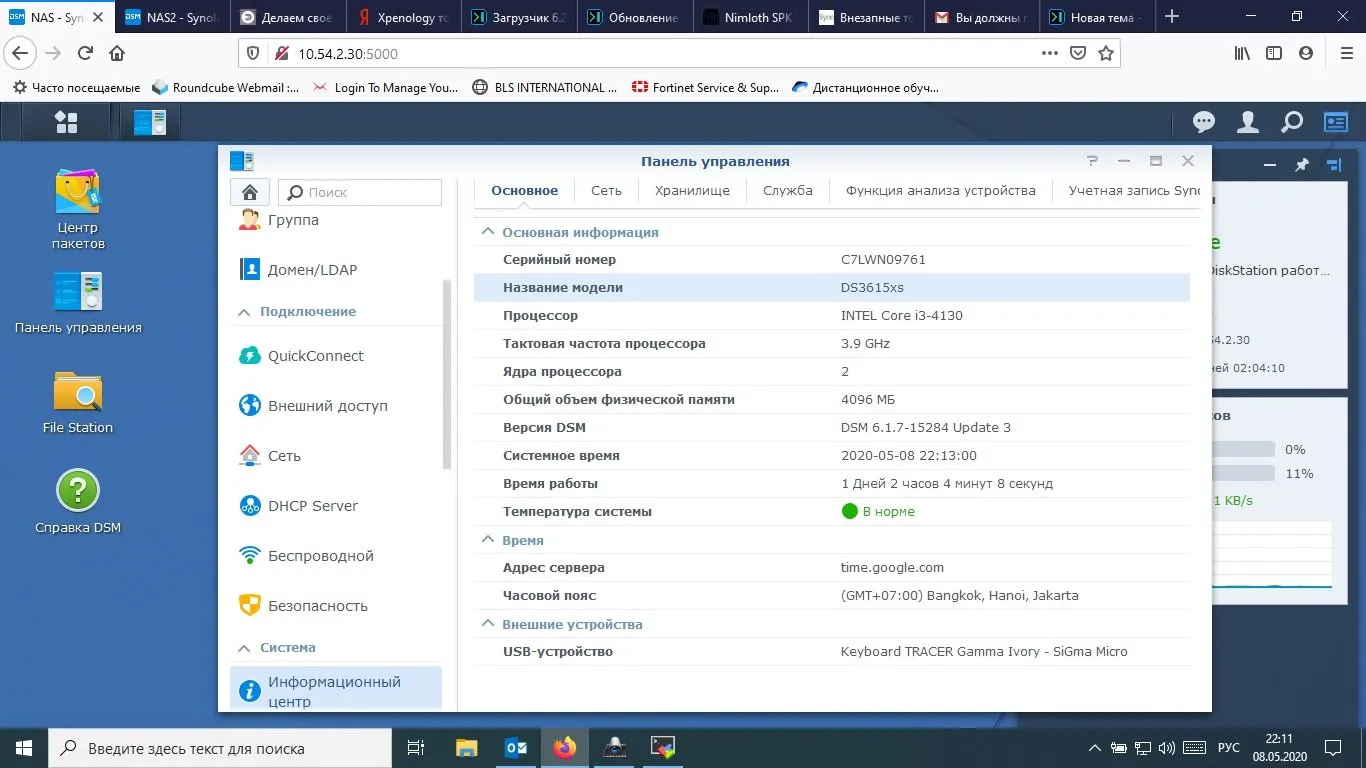The image size is (1366, 768).
Task: Open help question mark in Панель управления
Action: click(1092, 161)
